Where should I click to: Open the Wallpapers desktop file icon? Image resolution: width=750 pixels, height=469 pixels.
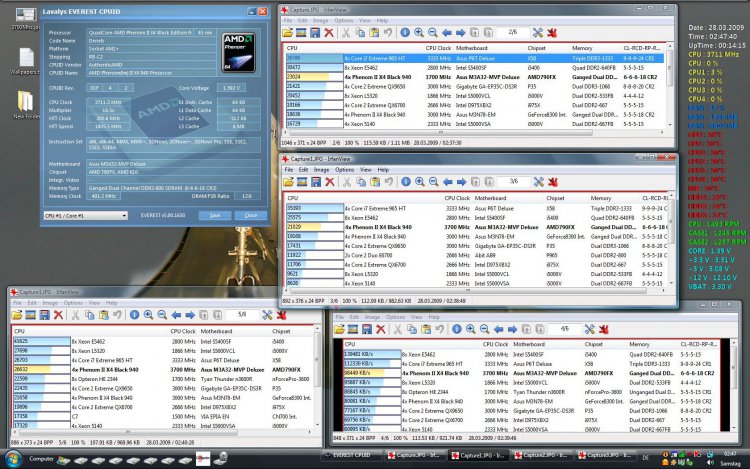pyautogui.click(x=26, y=61)
